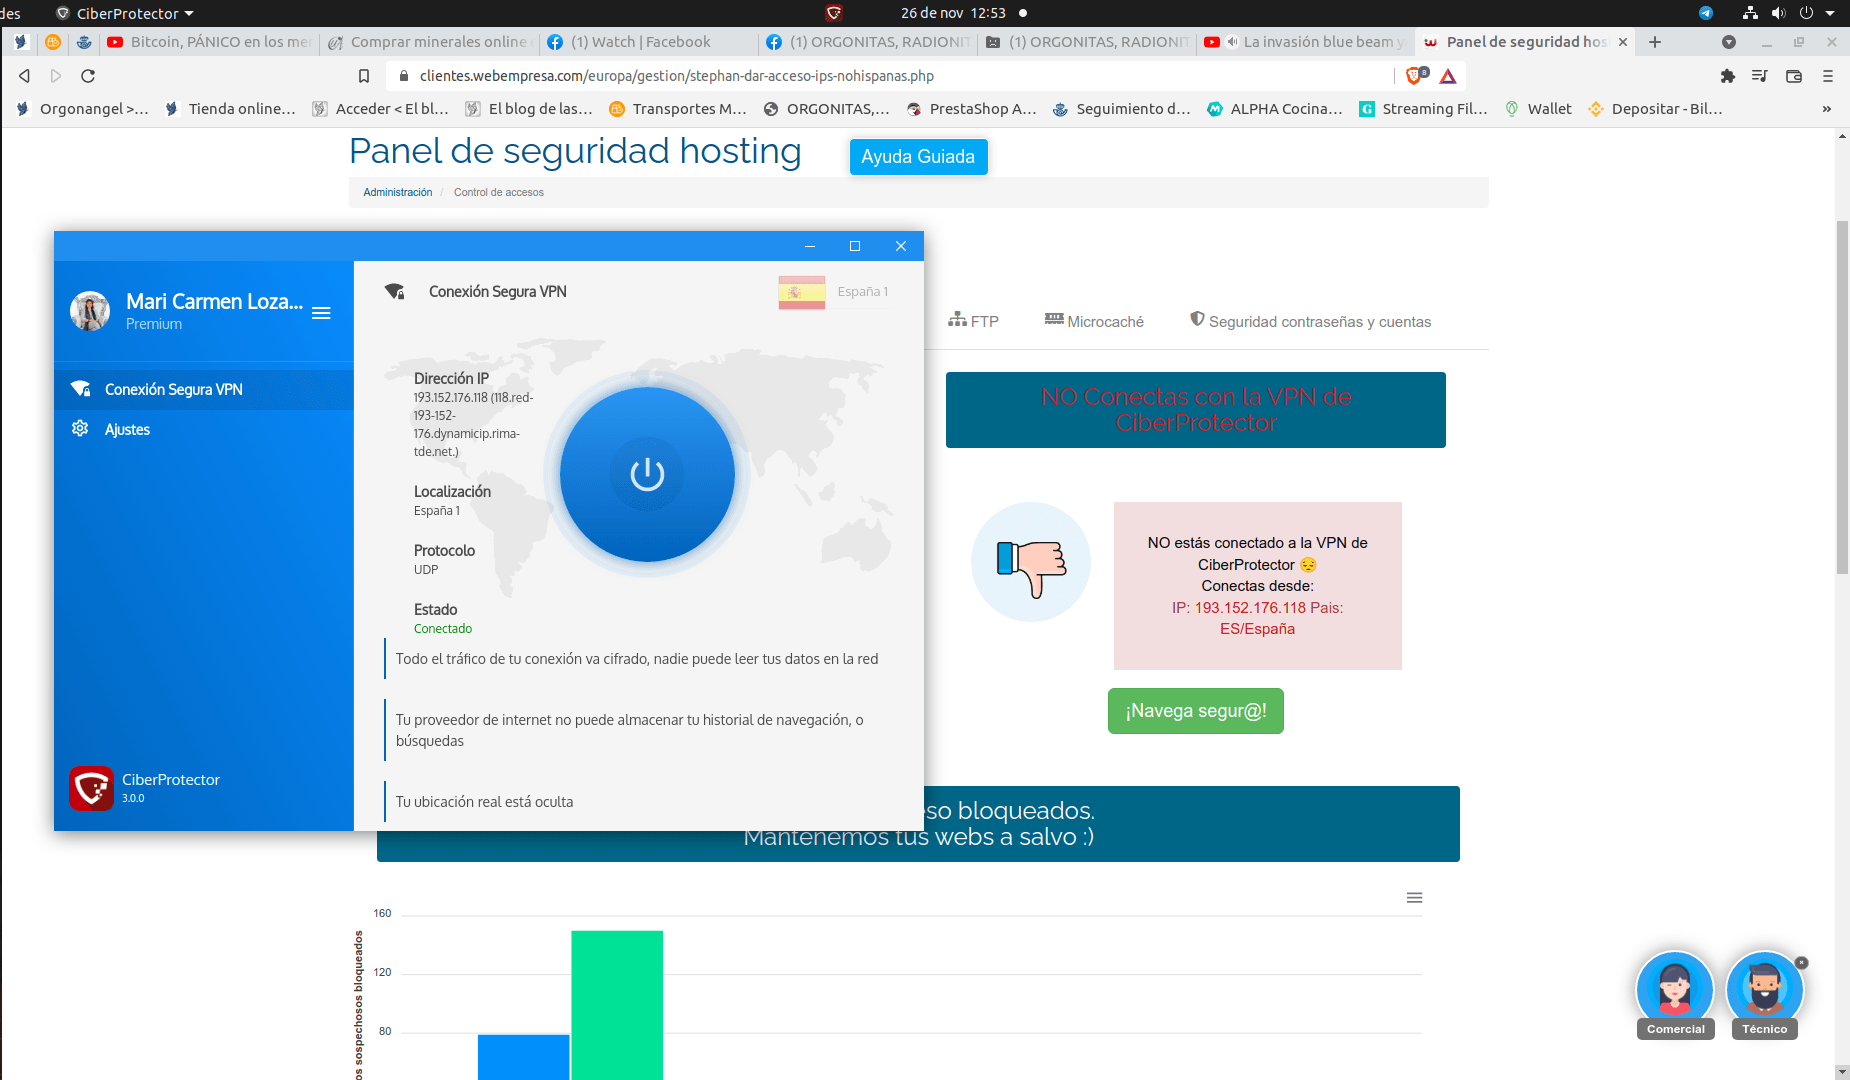1850x1080 pixels.
Task: Click the ¡Navega segur@! button
Action: (1195, 711)
